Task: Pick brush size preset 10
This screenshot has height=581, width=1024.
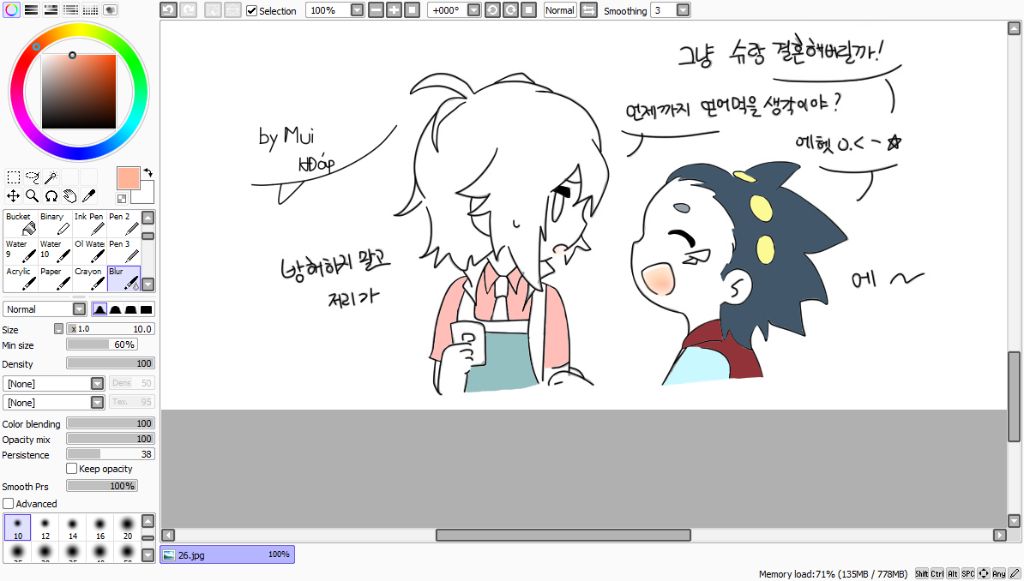Action: pyautogui.click(x=18, y=527)
